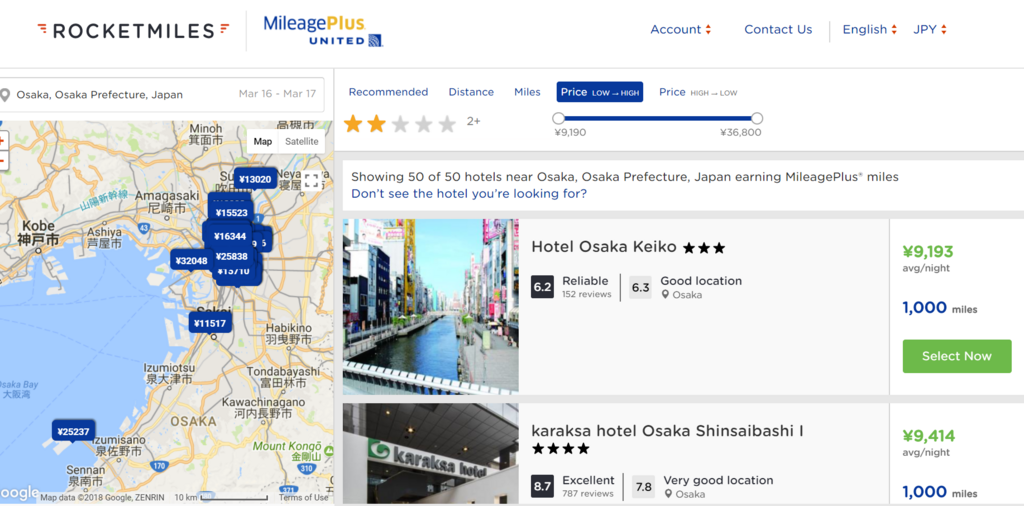Open the Contact Us page
The width and height of the screenshot is (1024, 506).
pos(778,29)
